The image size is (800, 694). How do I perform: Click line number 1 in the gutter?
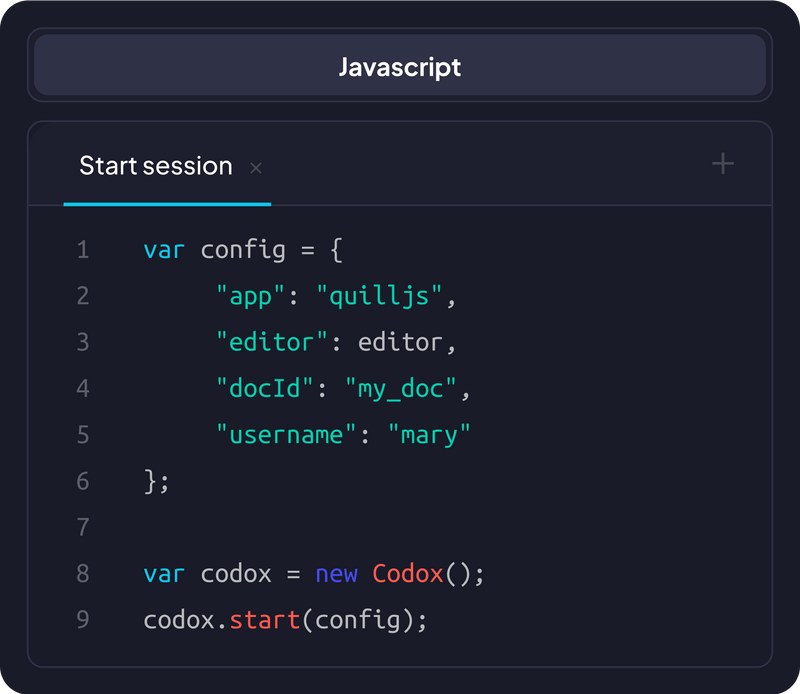(x=83, y=250)
